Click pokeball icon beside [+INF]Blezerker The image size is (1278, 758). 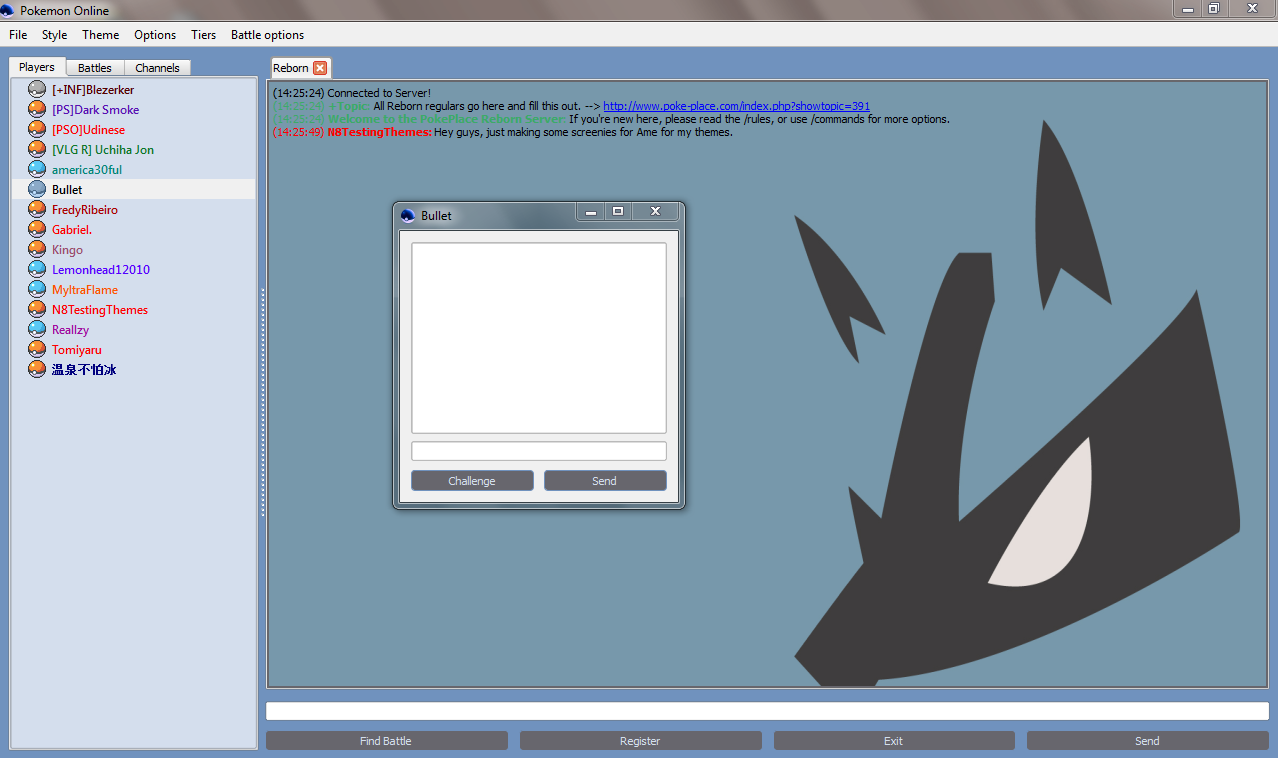pyautogui.click(x=37, y=89)
